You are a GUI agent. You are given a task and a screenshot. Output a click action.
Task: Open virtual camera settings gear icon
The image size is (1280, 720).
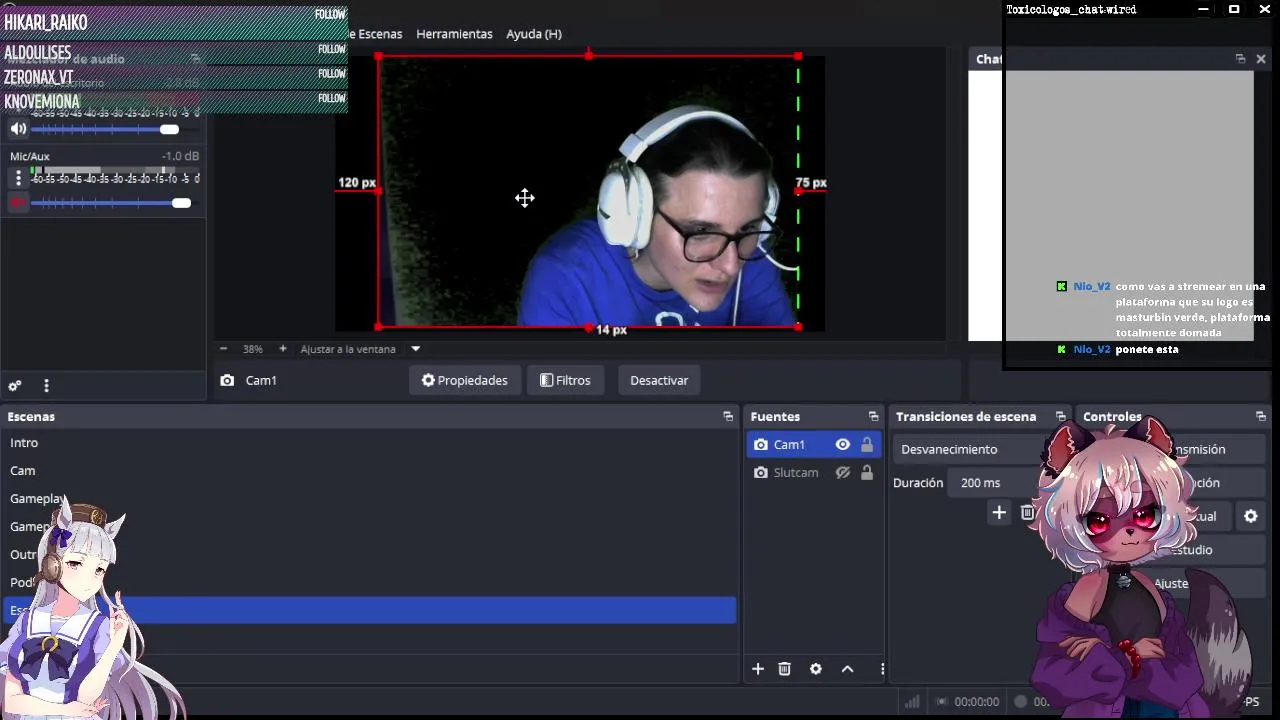[x=1250, y=516]
